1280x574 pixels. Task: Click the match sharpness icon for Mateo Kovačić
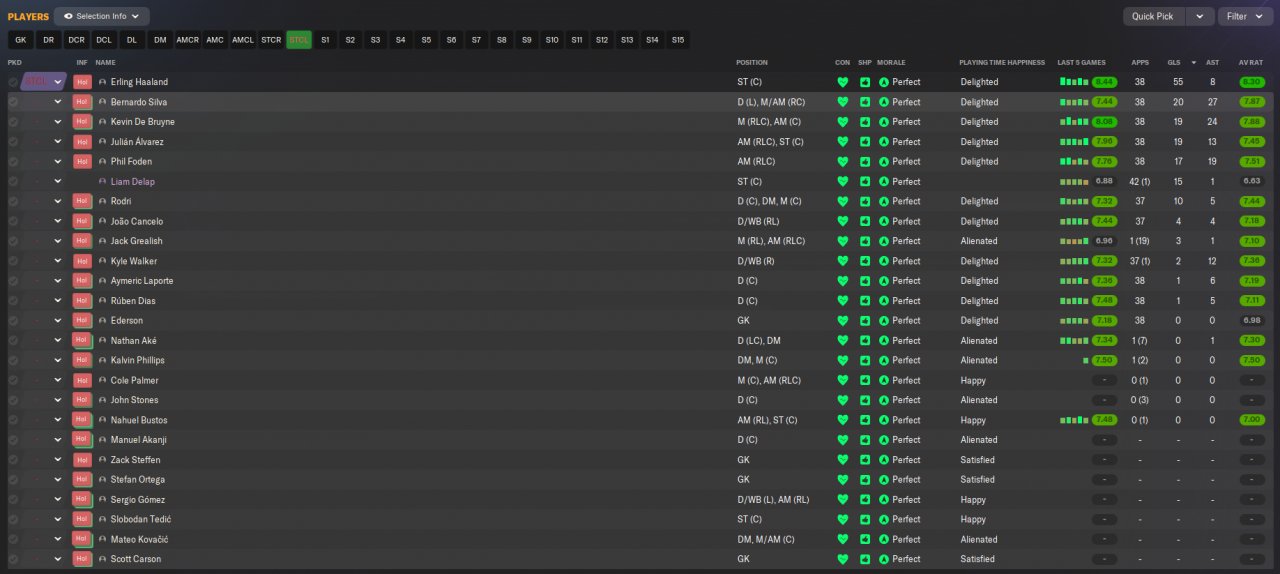[x=865, y=539]
